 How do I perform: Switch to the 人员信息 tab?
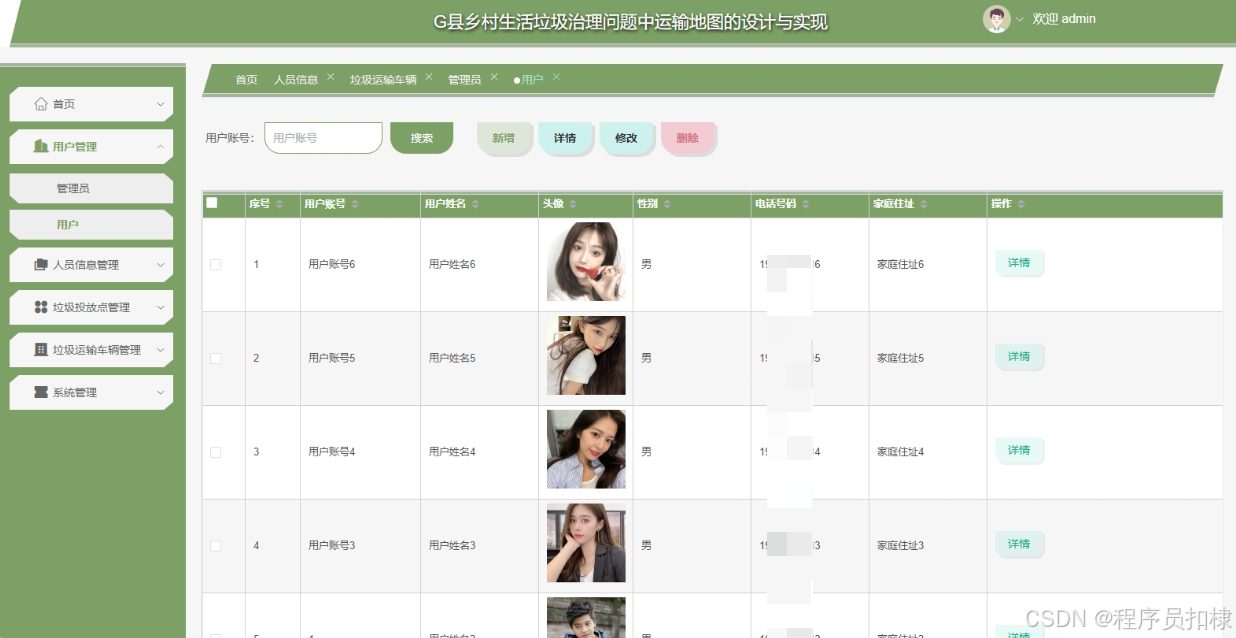click(296, 79)
